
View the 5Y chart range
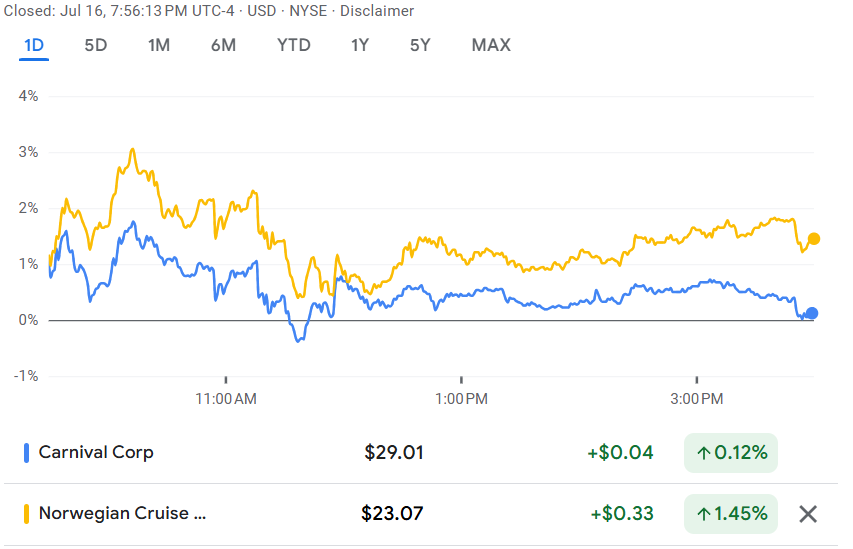point(420,45)
